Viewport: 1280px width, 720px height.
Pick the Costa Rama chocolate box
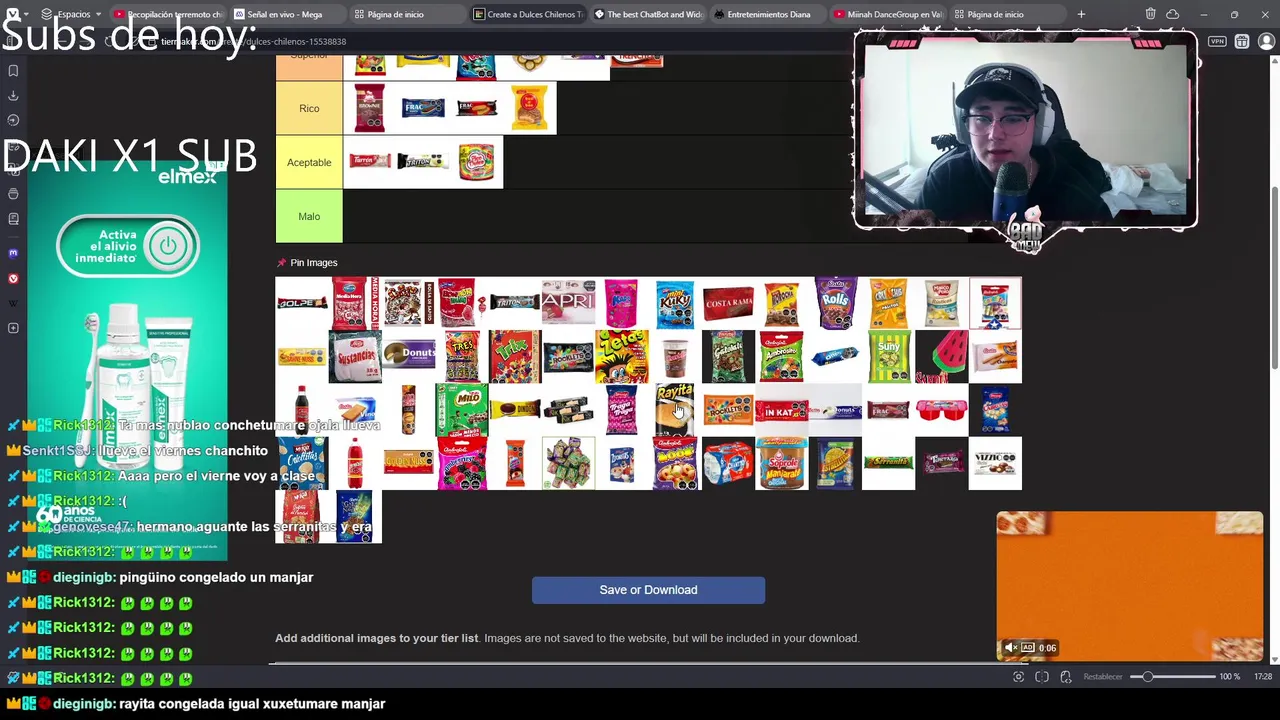728,303
